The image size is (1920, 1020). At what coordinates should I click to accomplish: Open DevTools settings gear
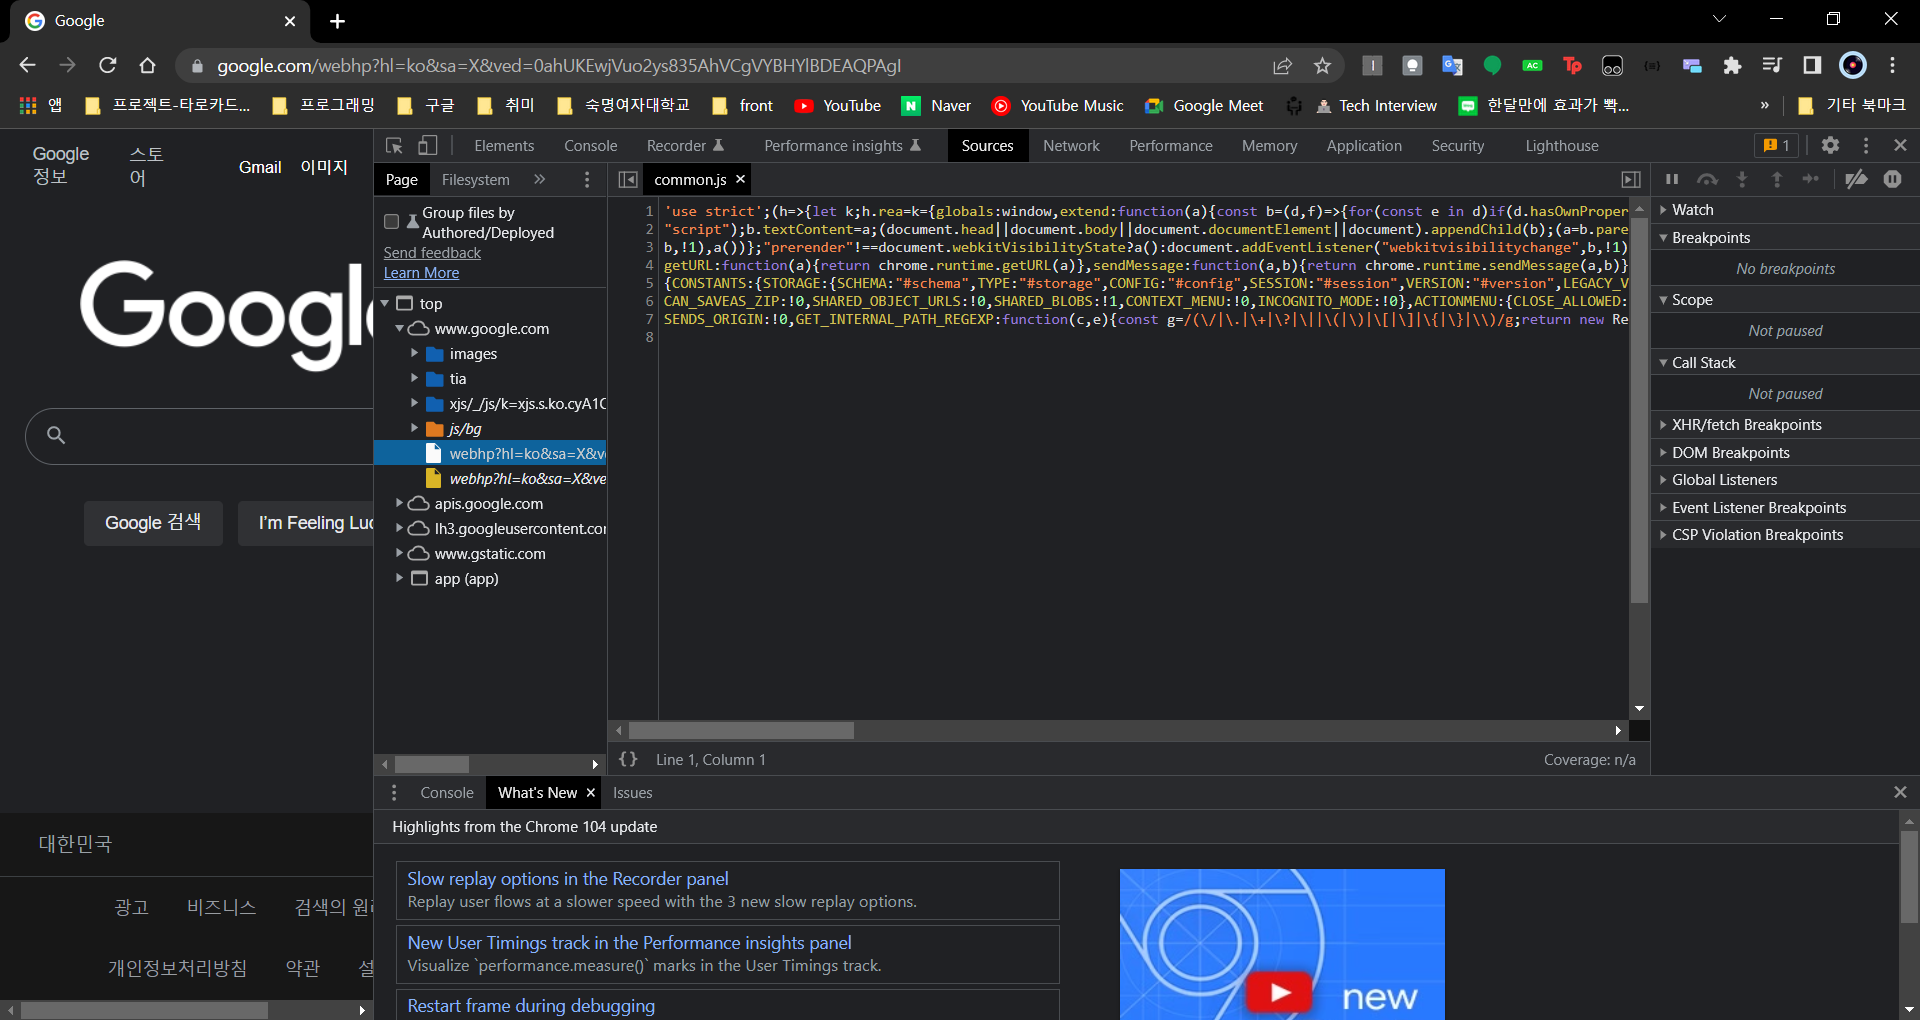coord(1830,145)
